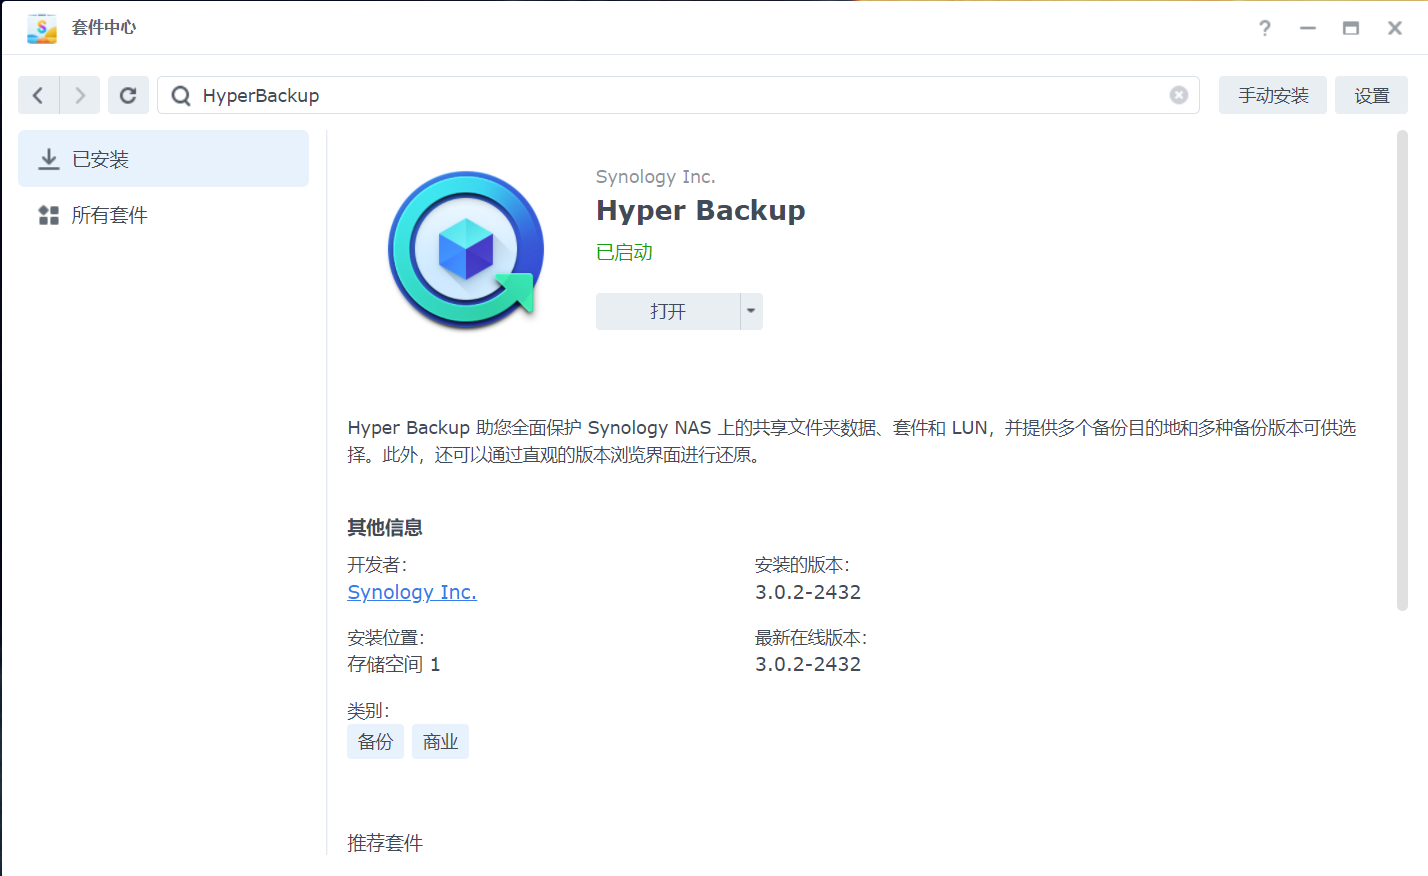Click the 商业 category tag
Image resolution: width=1428 pixels, height=876 pixels.
click(440, 741)
